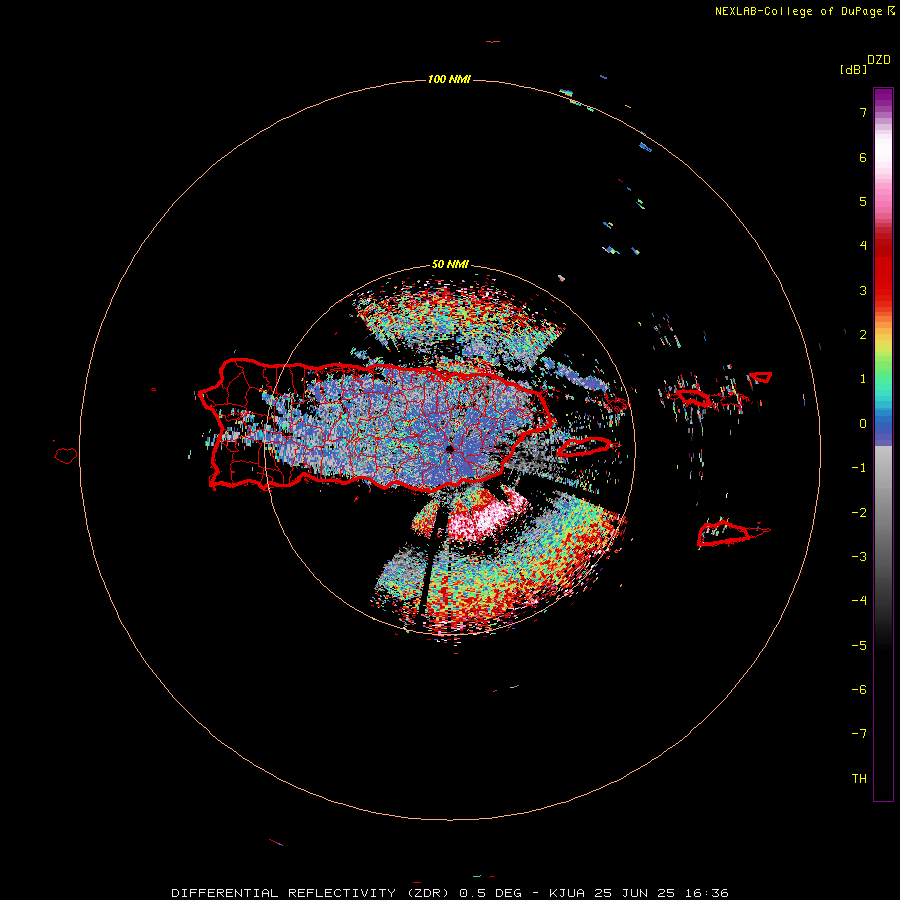Image resolution: width=900 pixels, height=900 pixels.
Task: Click the legend value 1
Action: tap(863, 379)
